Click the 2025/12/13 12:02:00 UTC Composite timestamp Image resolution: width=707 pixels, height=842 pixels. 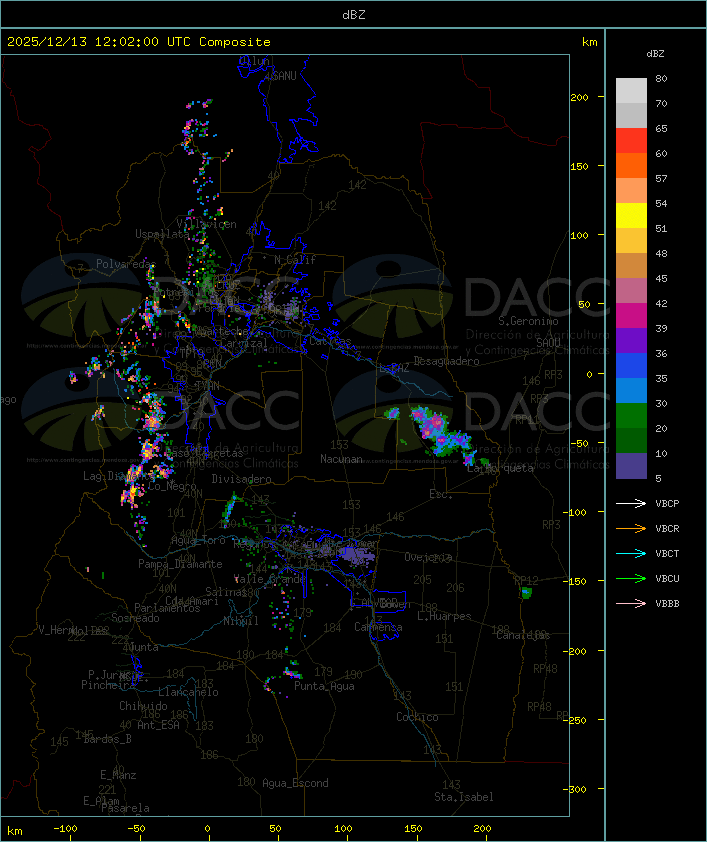pos(139,42)
